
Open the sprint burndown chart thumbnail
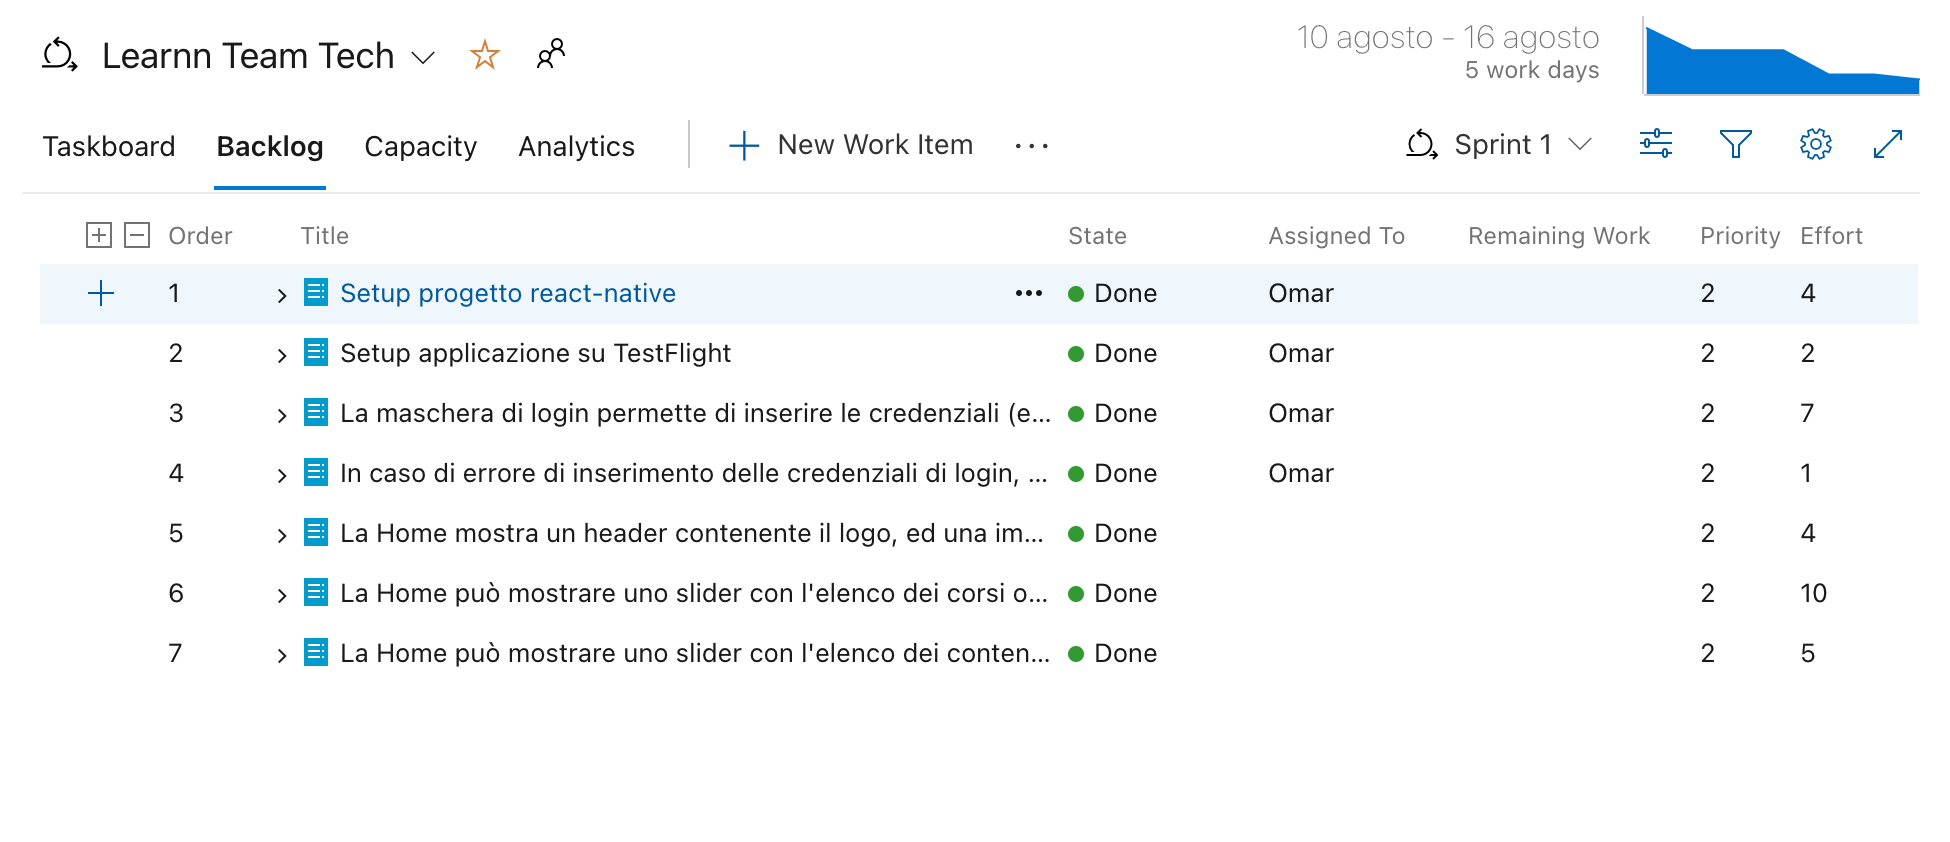point(1781,57)
